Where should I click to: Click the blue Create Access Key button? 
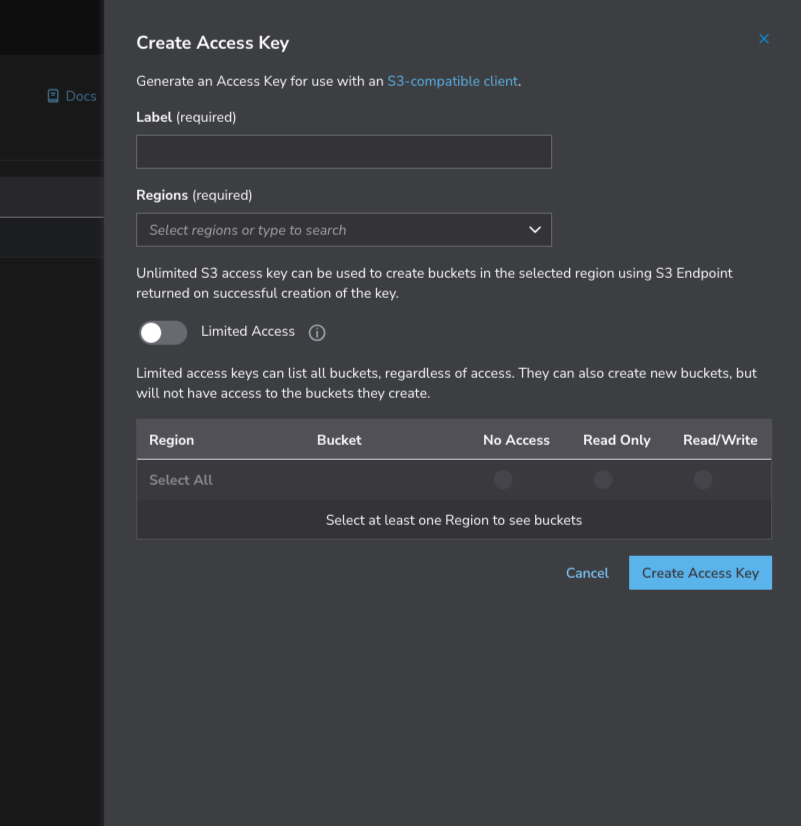coord(700,573)
